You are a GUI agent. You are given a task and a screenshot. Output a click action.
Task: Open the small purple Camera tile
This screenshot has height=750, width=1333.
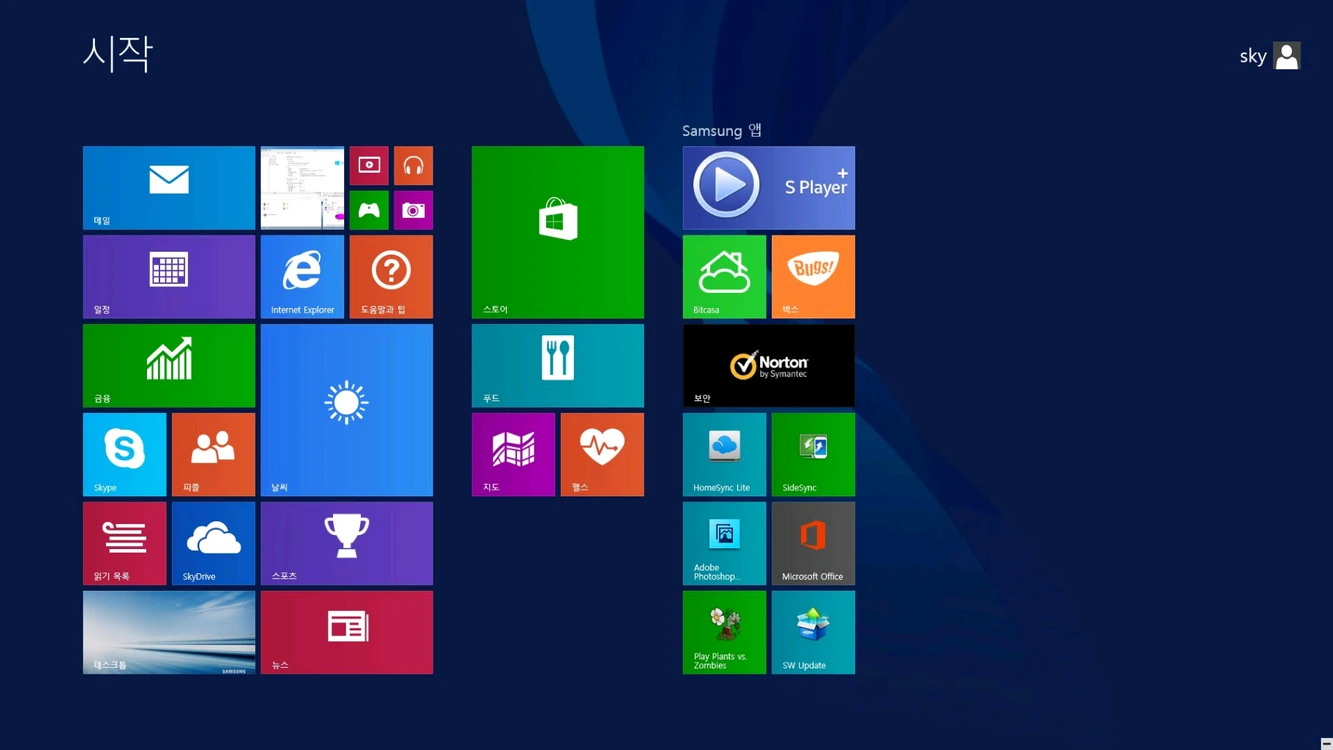pyautogui.click(x=413, y=210)
